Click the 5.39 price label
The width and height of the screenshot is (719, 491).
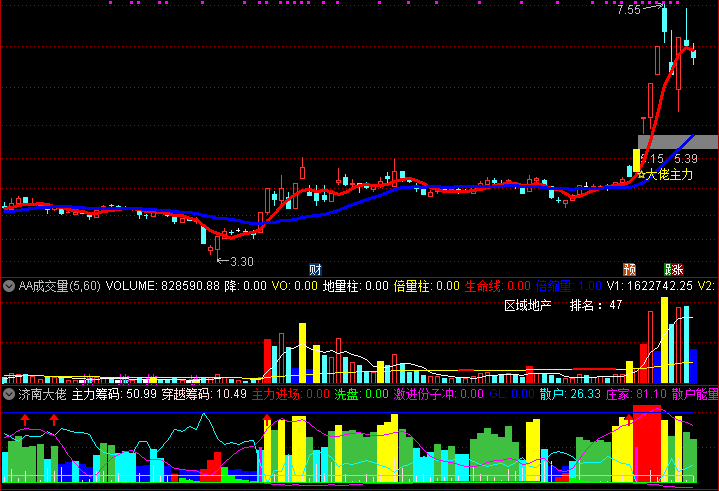[686, 159]
